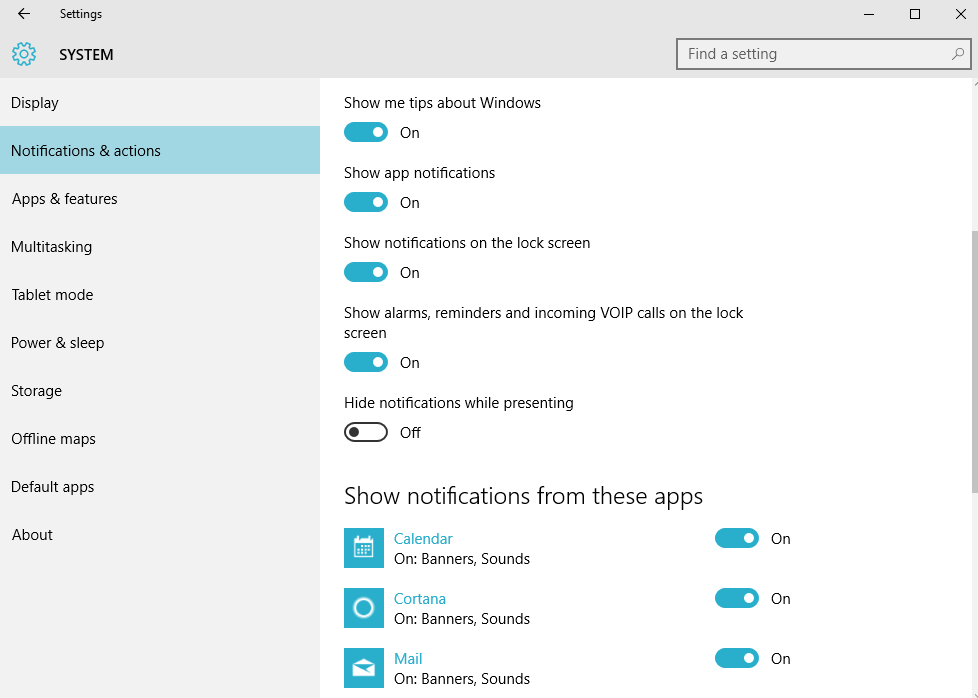Image resolution: width=978 pixels, height=698 pixels.
Task: Close the Settings window
Action: [x=961, y=14]
